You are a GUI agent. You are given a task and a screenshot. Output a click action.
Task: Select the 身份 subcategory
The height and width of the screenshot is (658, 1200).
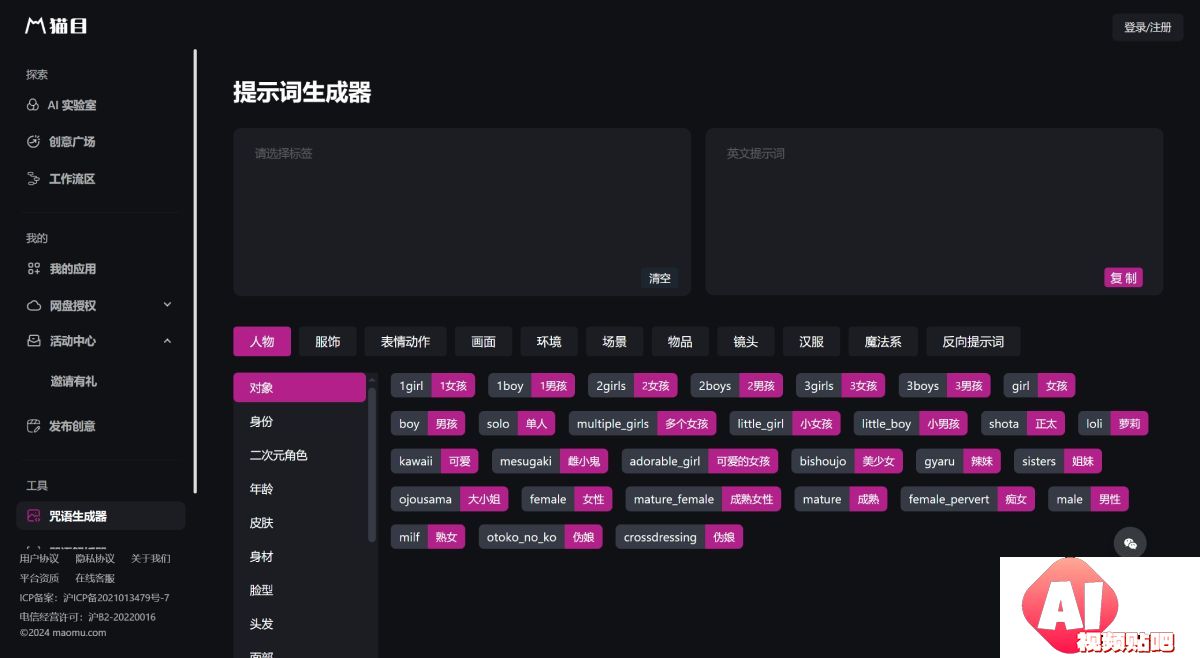[x=299, y=421]
